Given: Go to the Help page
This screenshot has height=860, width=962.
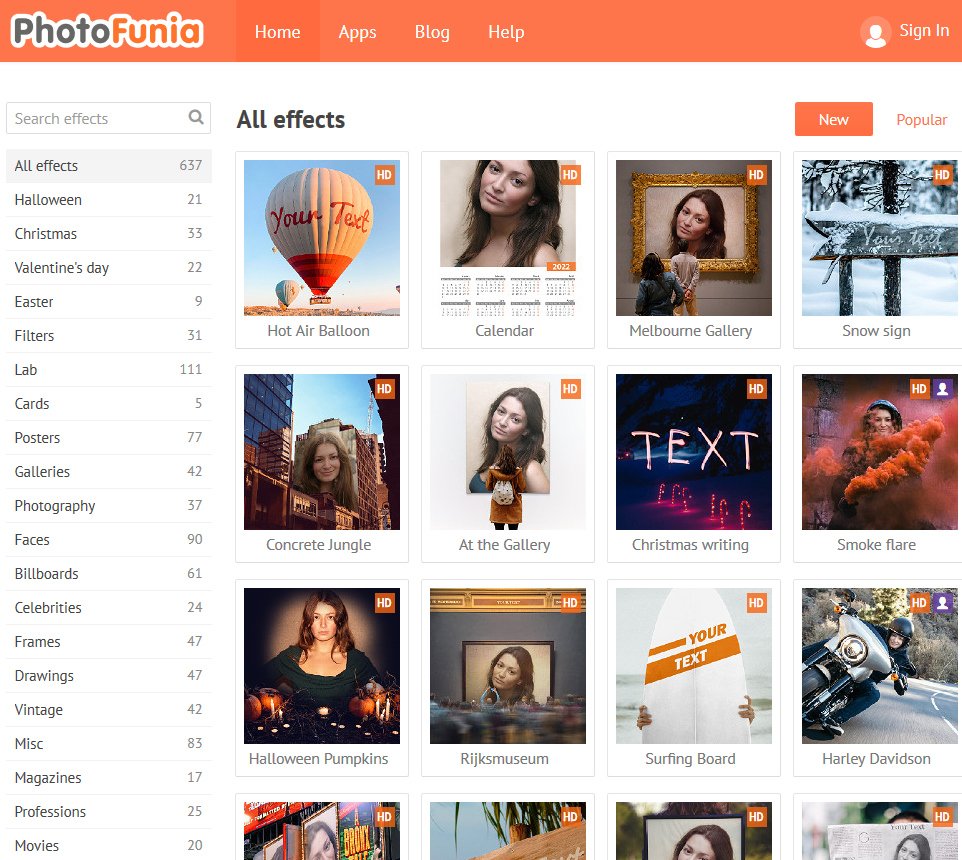Looking at the screenshot, I should coord(506,32).
